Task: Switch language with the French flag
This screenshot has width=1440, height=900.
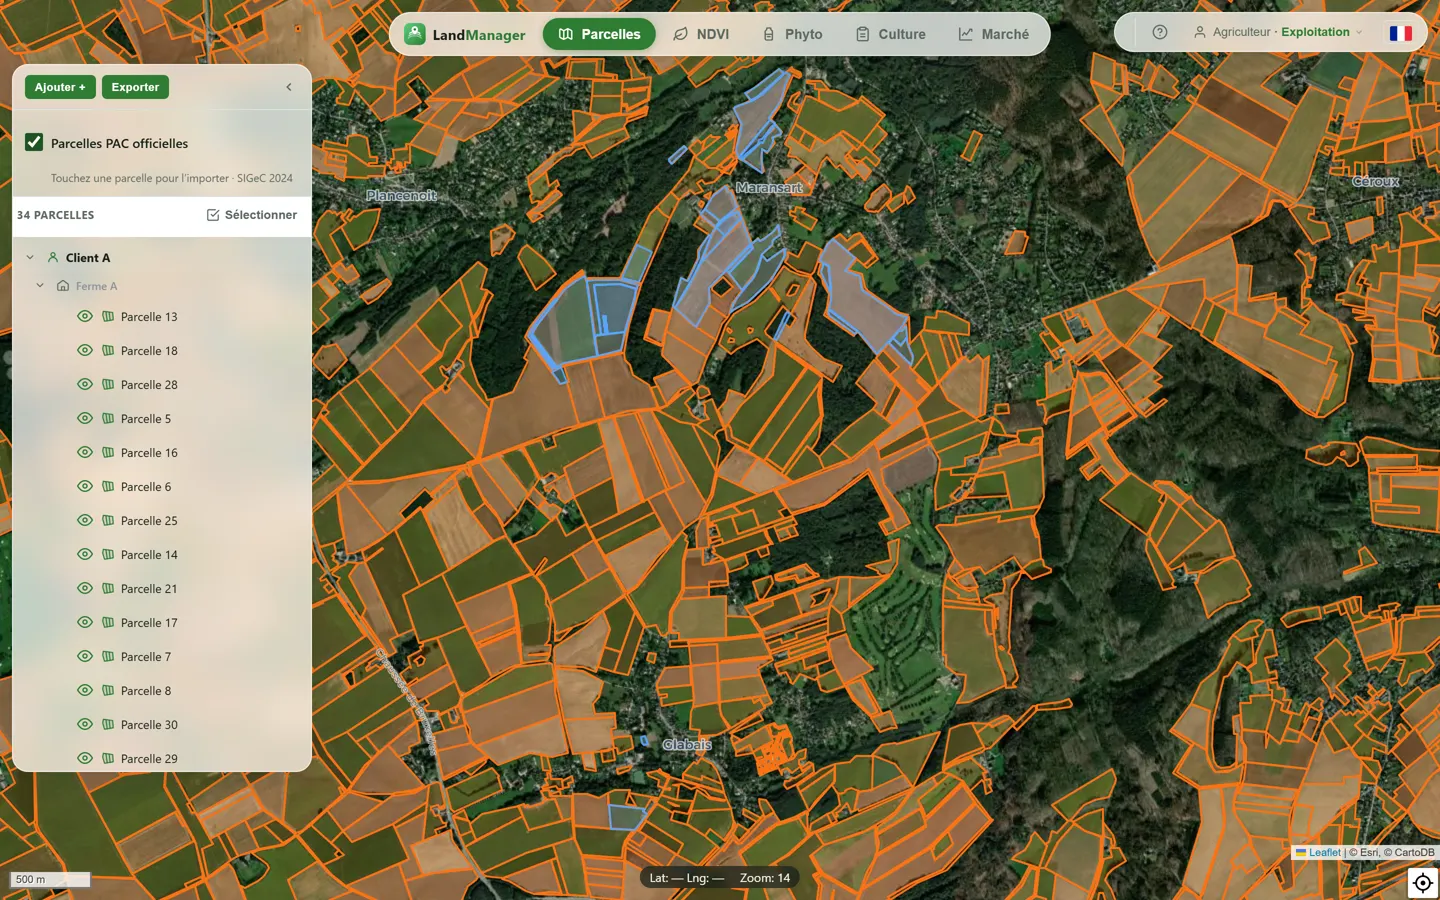Action: (x=1401, y=33)
